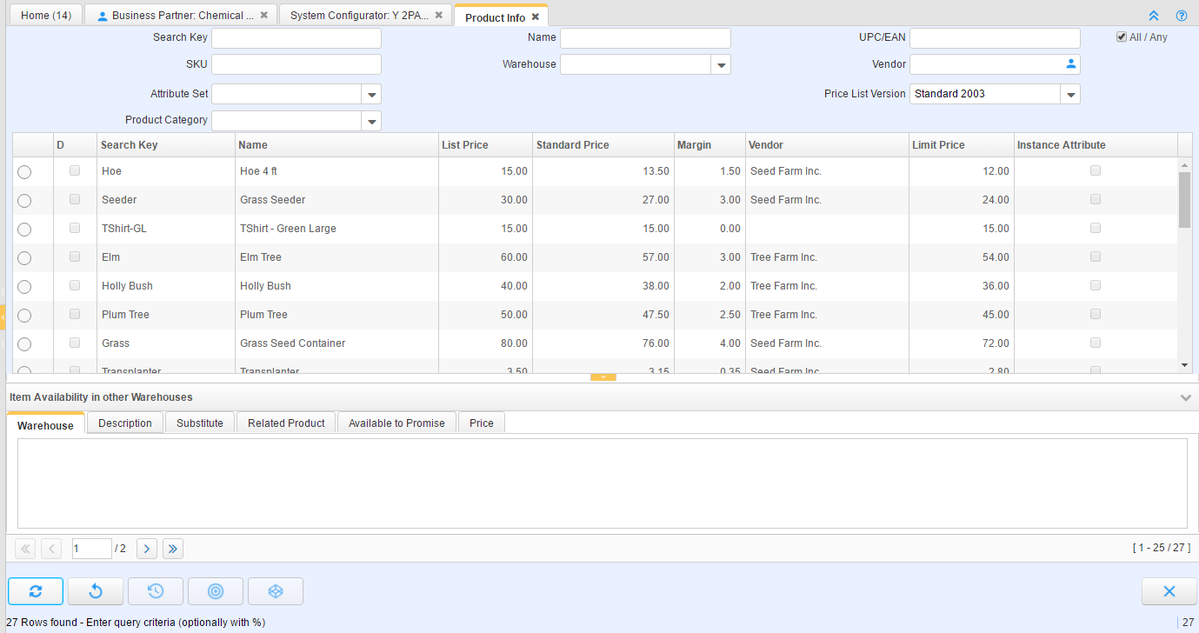The height and width of the screenshot is (633, 1199).
Task: Go to the next results page
Action: [x=146, y=548]
